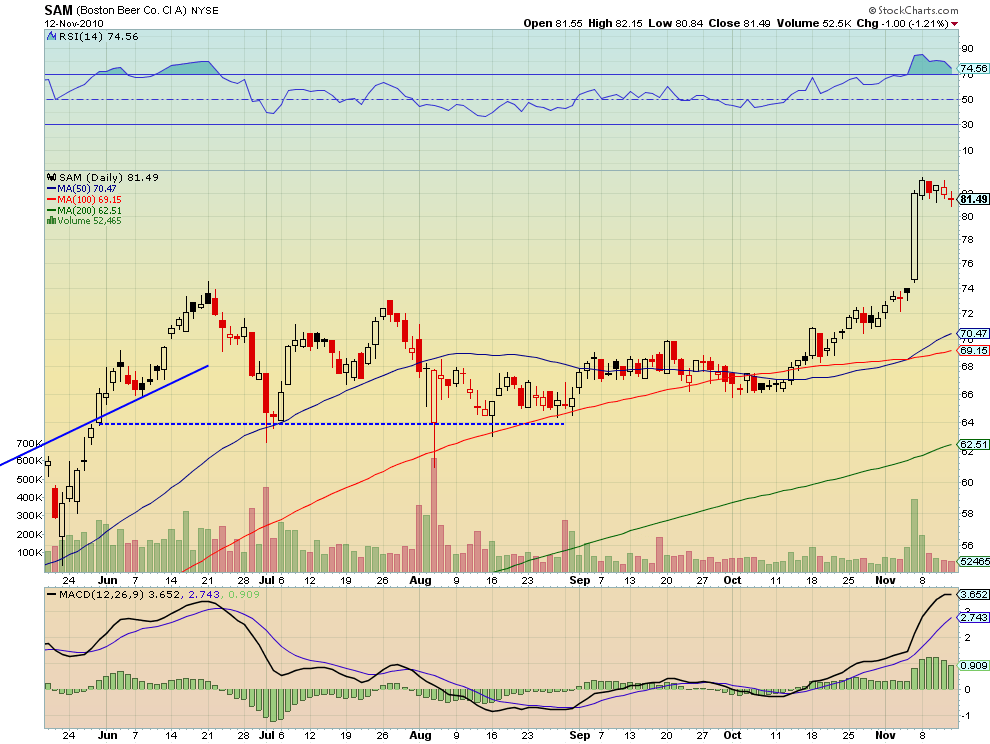Click the 90 level on the RSI axis
The width and height of the screenshot is (990, 744).
(967, 49)
